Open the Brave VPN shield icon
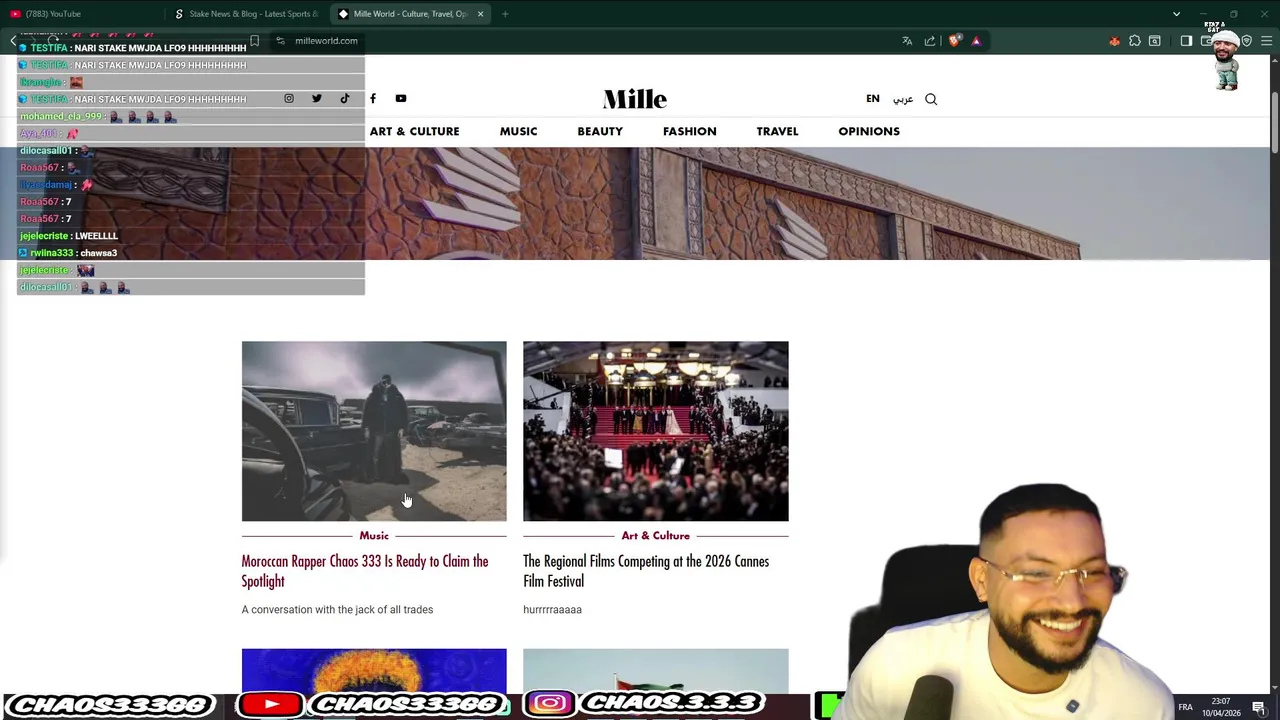Viewport: 1280px width, 720px height. (1246, 41)
